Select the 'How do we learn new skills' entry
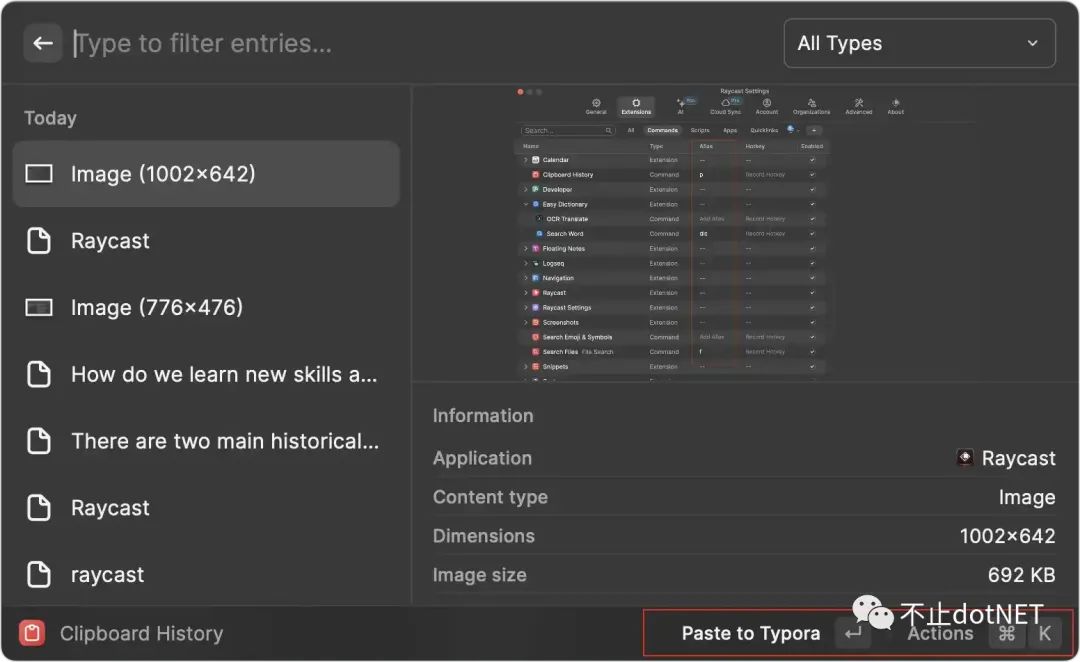This screenshot has width=1080, height=662. click(x=206, y=374)
